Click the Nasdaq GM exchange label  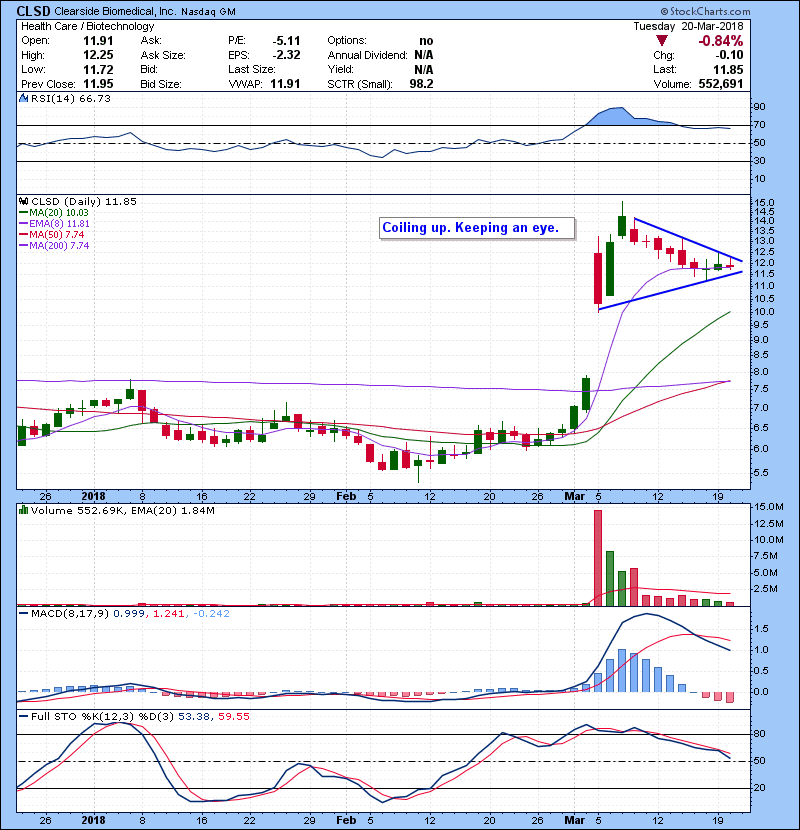208,12
